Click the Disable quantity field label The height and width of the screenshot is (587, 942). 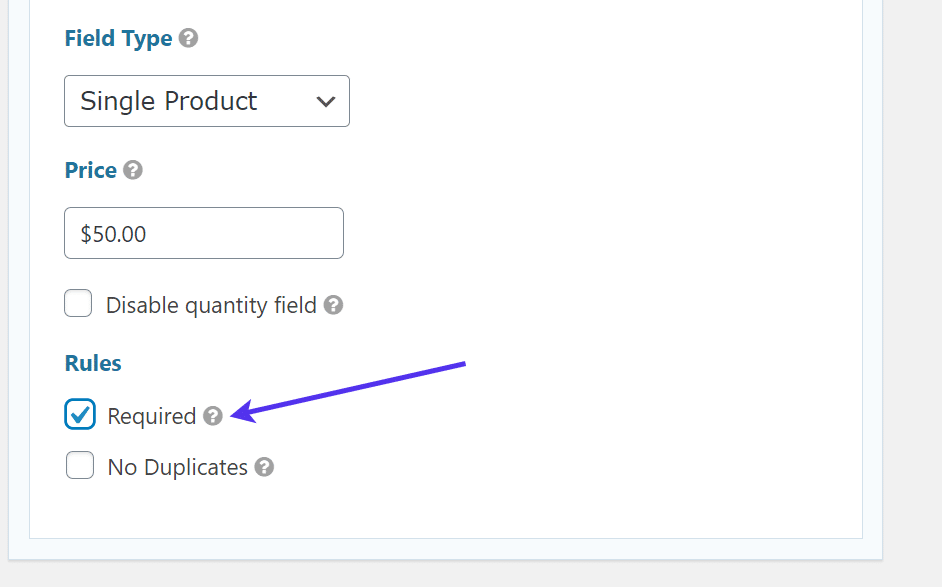pyautogui.click(x=212, y=304)
